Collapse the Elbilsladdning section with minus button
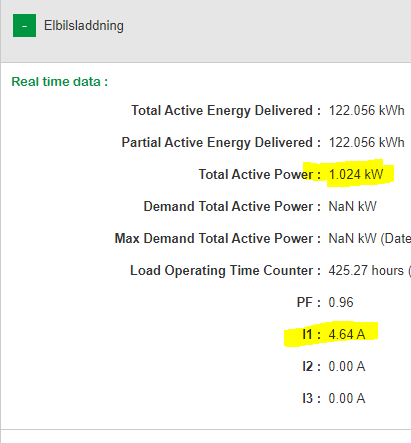The width and height of the screenshot is (411, 443). coord(24,26)
